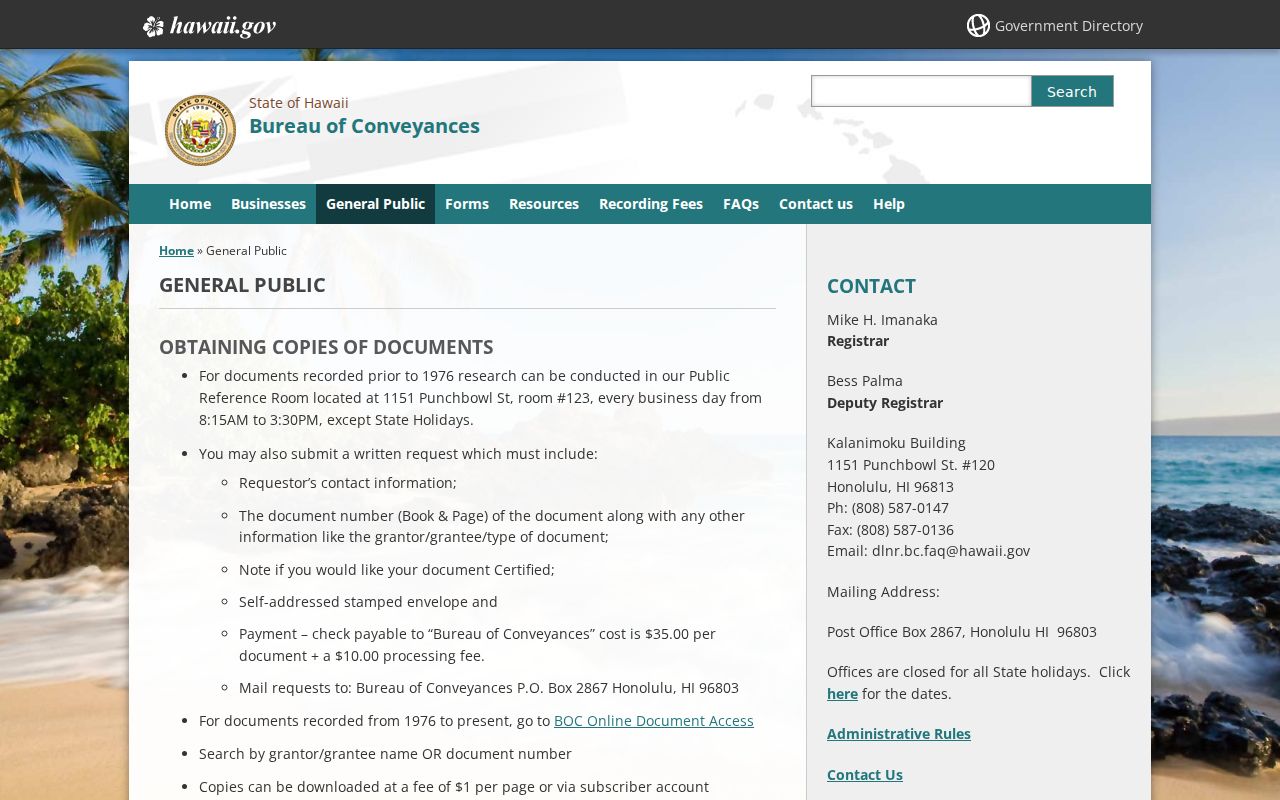Click the State of Hawaii seal

click(200, 130)
